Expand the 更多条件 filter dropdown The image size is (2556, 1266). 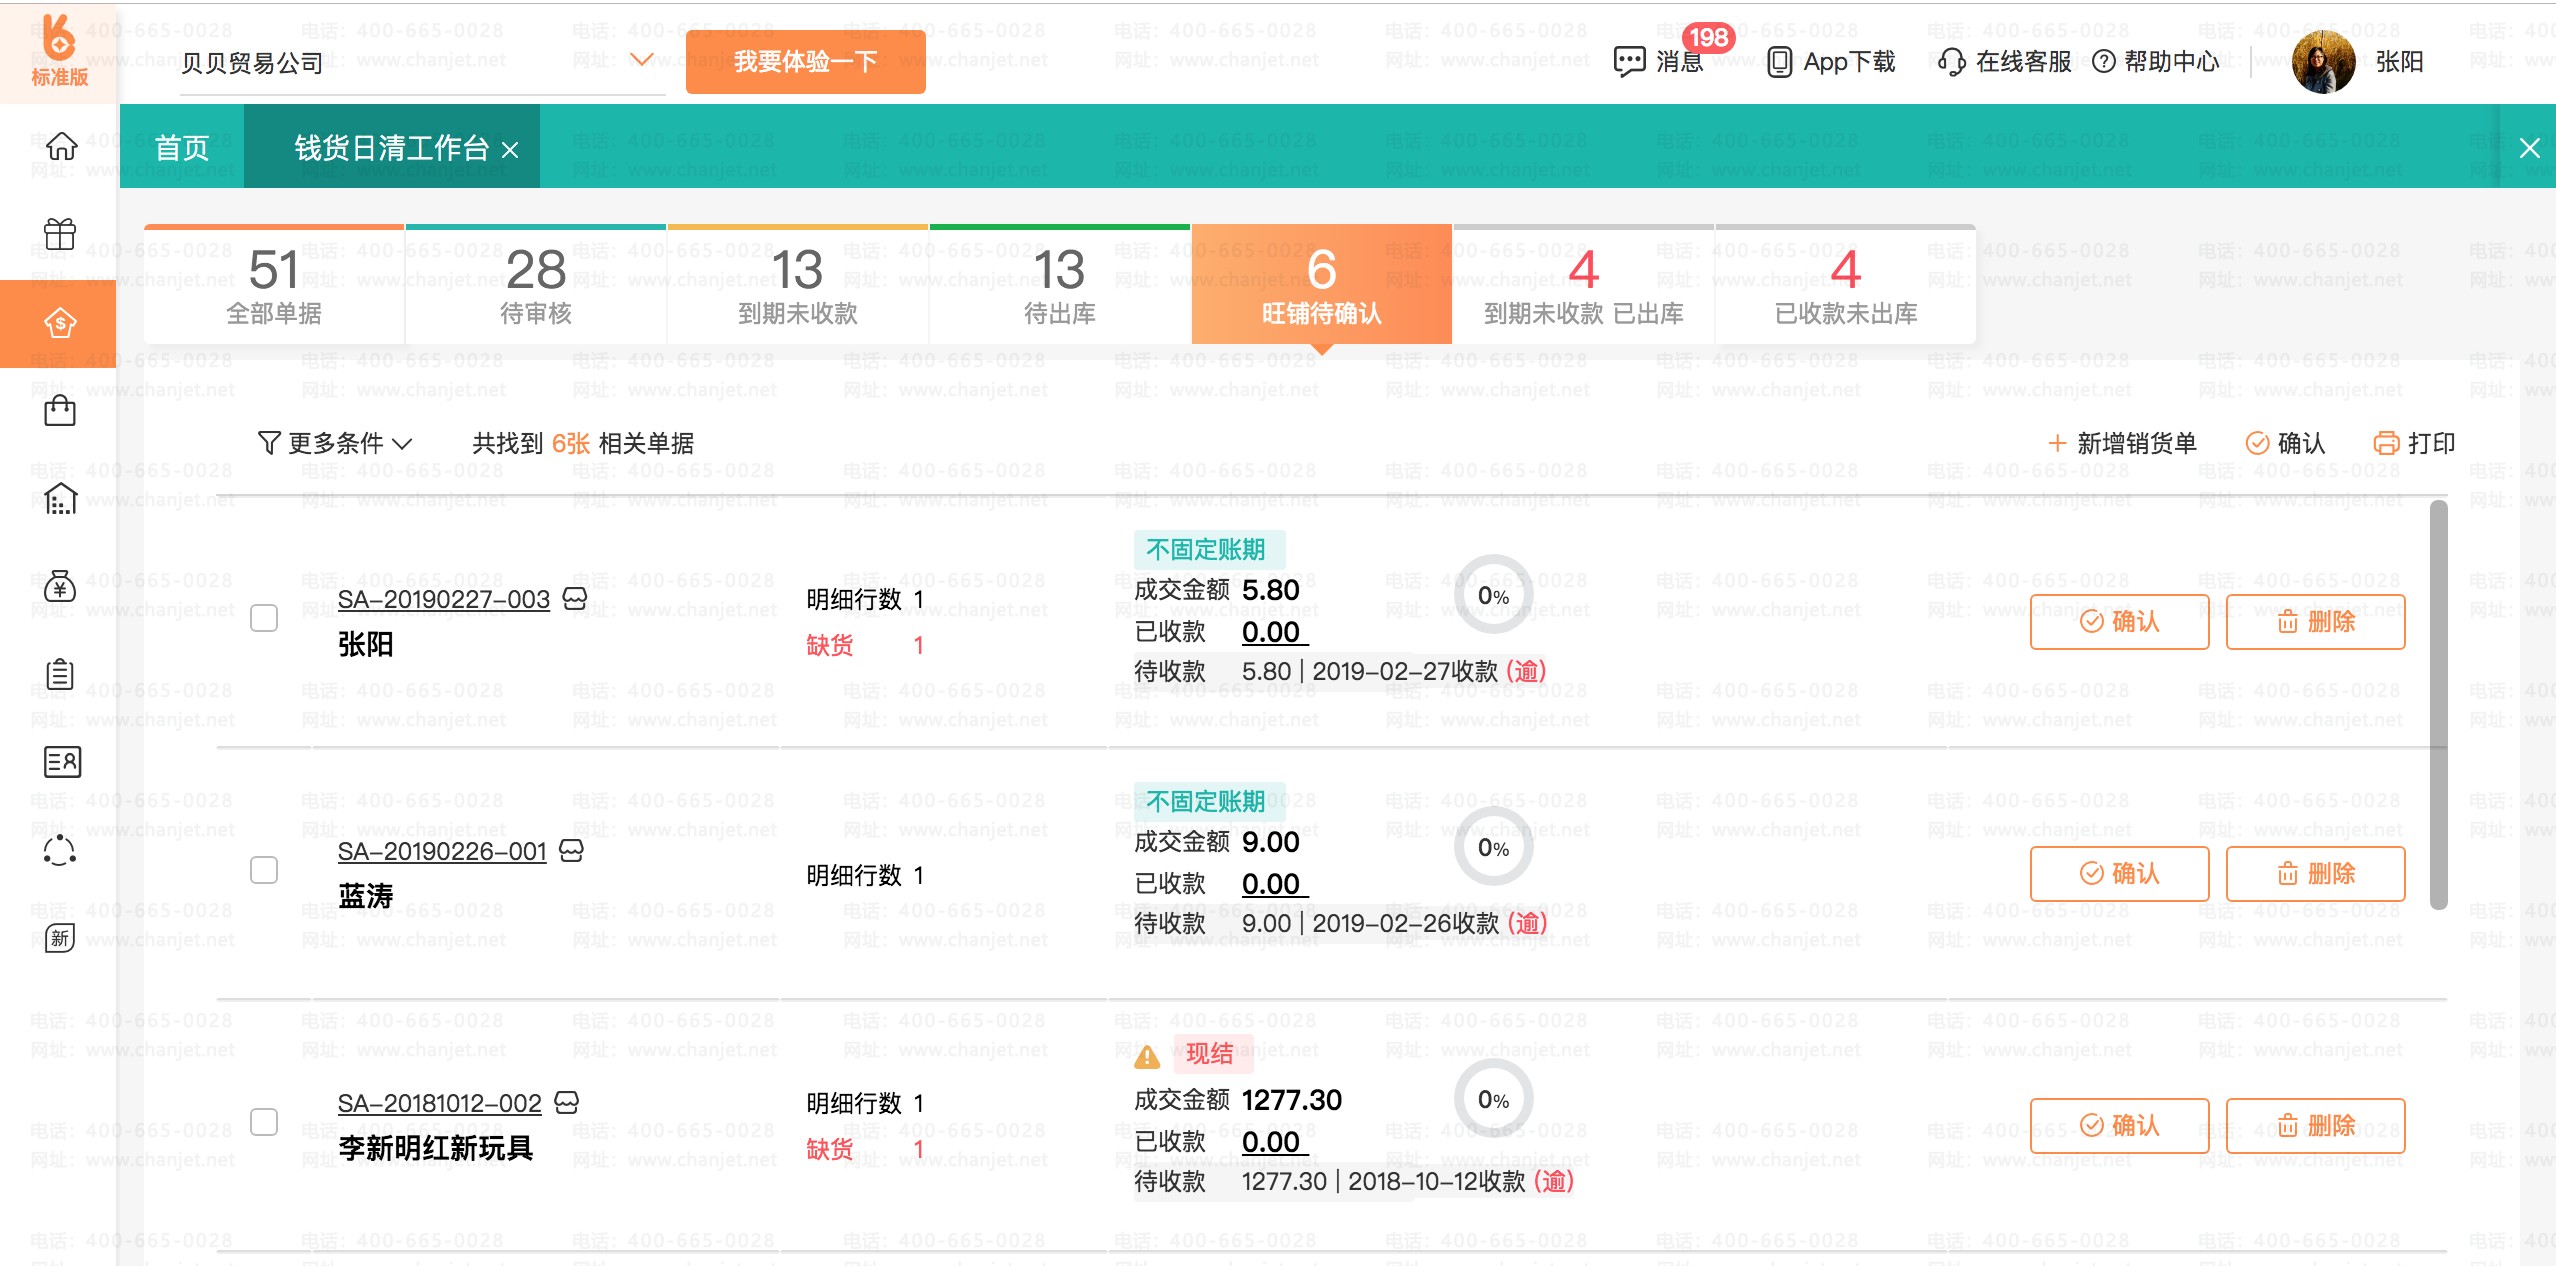click(x=336, y=443)
